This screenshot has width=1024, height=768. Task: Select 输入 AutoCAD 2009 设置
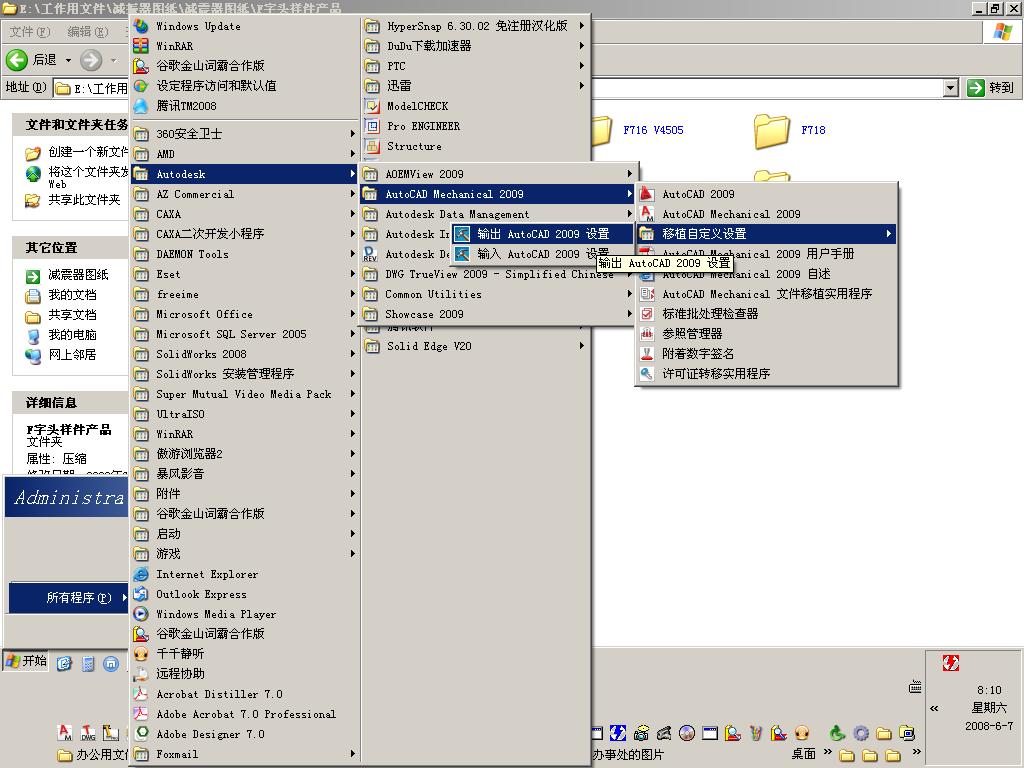point(542,254)
